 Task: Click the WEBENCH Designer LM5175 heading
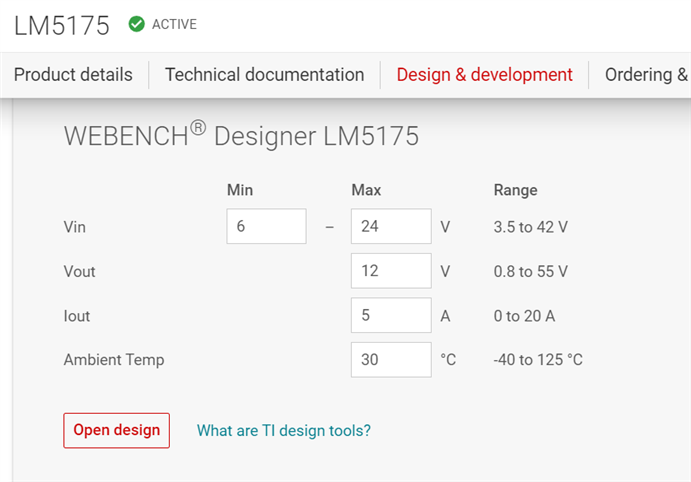tap(241, 136)
